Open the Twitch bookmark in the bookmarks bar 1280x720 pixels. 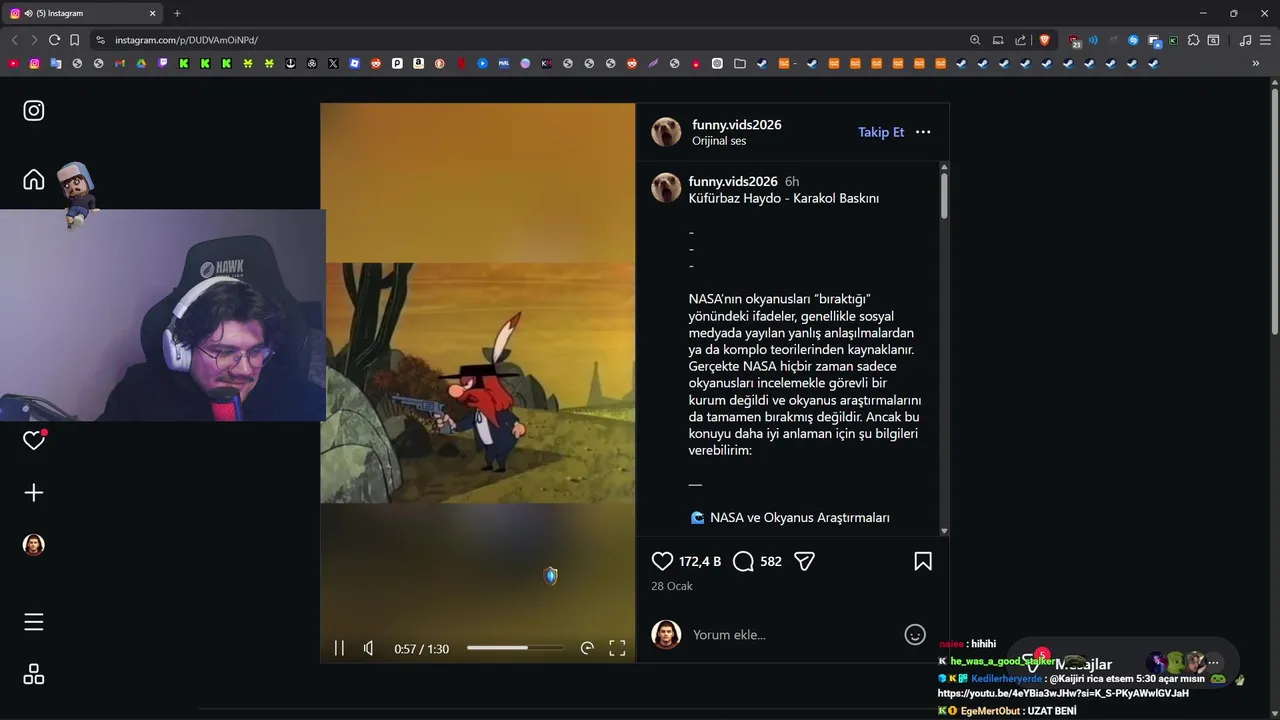pyautogui.click(x=162, y=63)
